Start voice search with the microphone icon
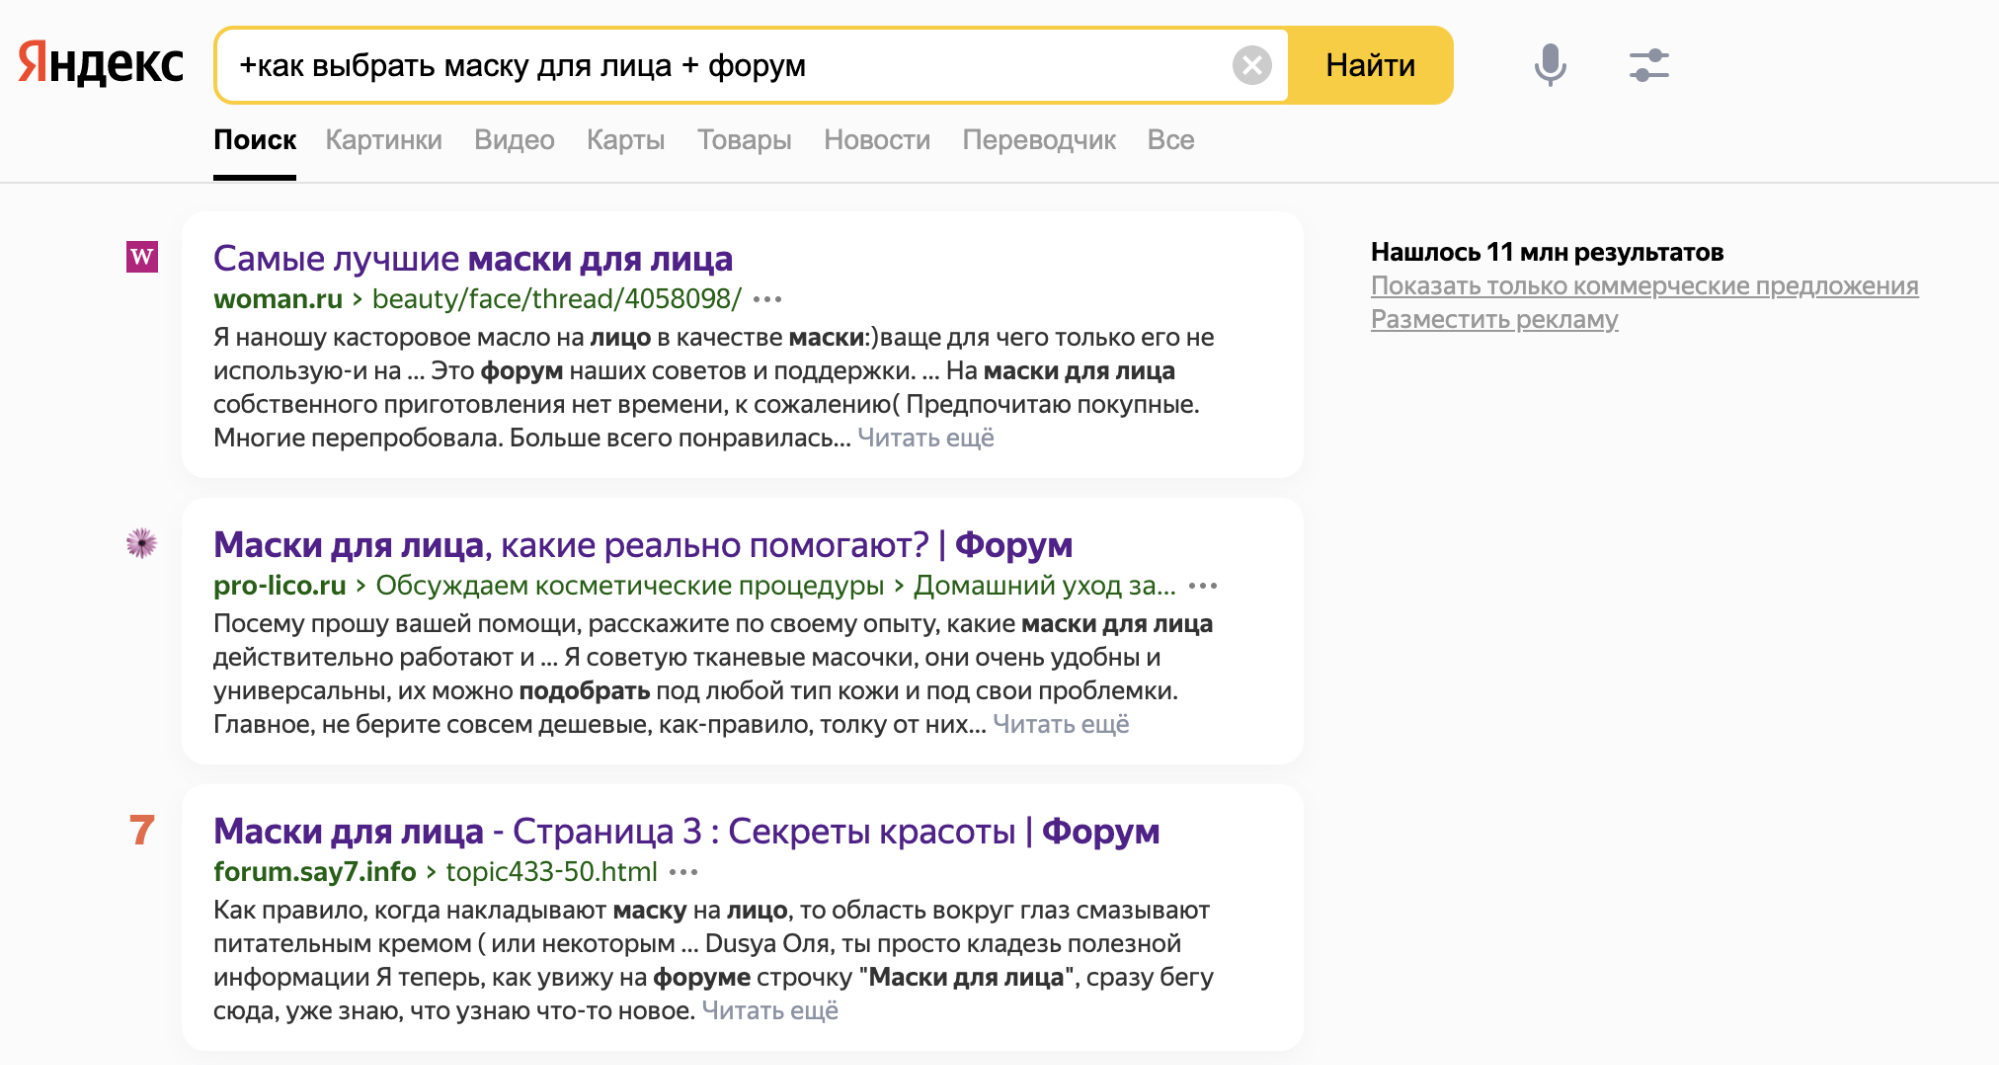 tap(1550, 65)
